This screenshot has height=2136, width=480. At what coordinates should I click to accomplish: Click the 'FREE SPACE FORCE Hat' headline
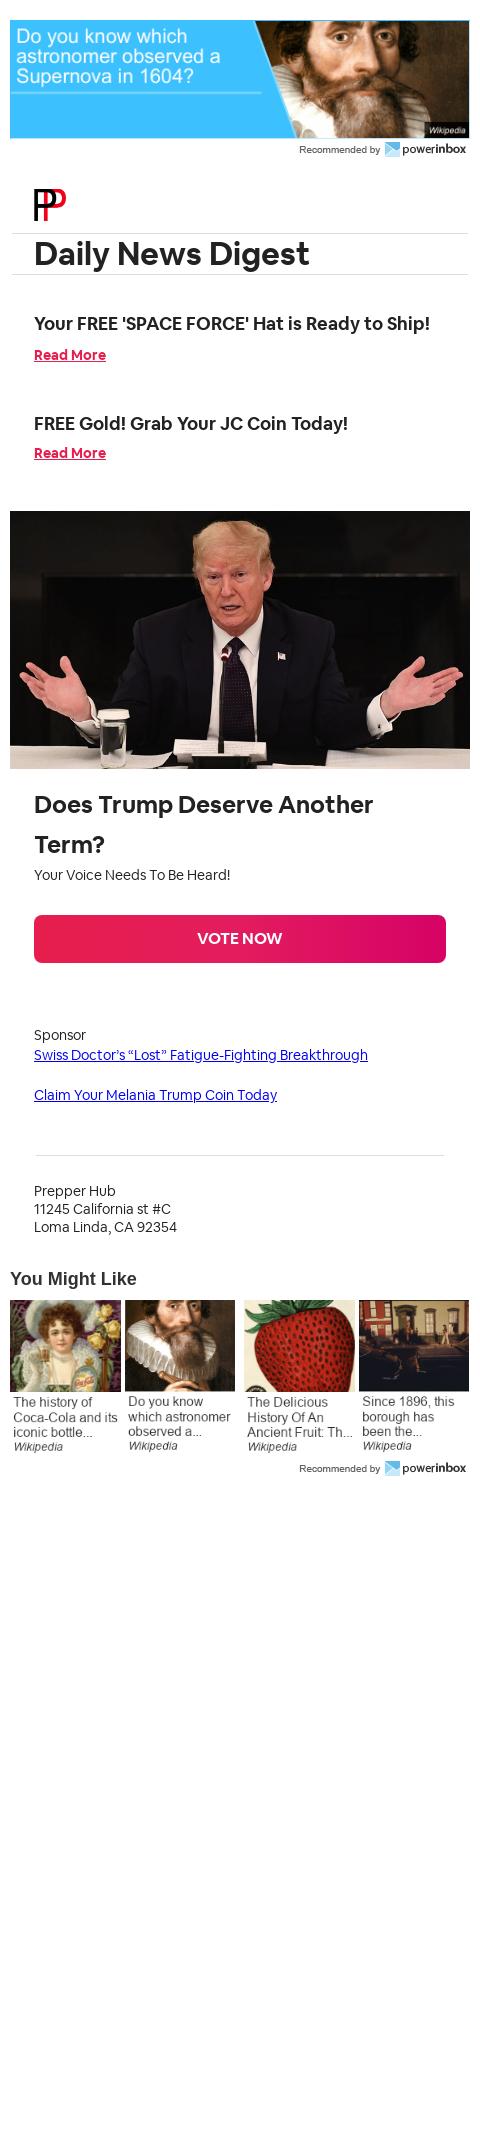(232, 324)
